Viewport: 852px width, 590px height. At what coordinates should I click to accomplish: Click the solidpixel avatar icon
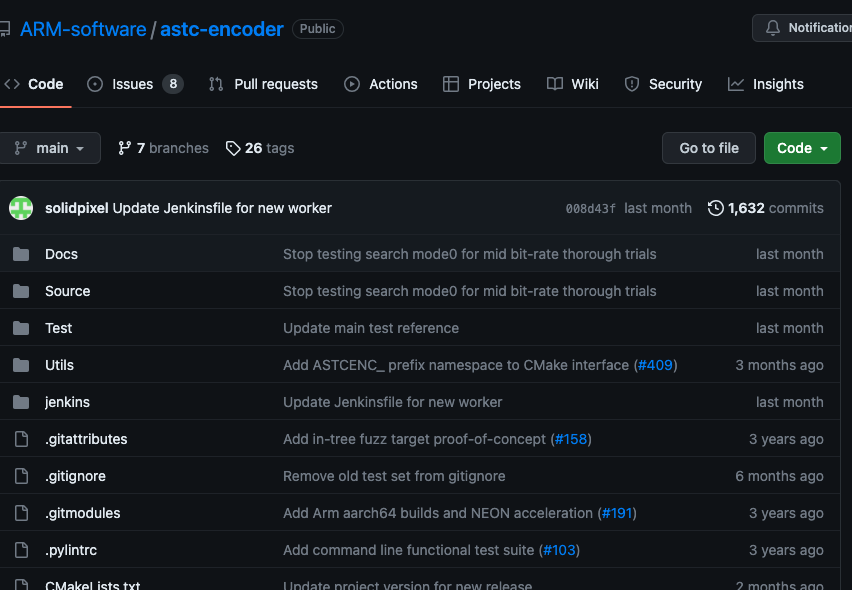pyautogui.click(x=21, y=208)
